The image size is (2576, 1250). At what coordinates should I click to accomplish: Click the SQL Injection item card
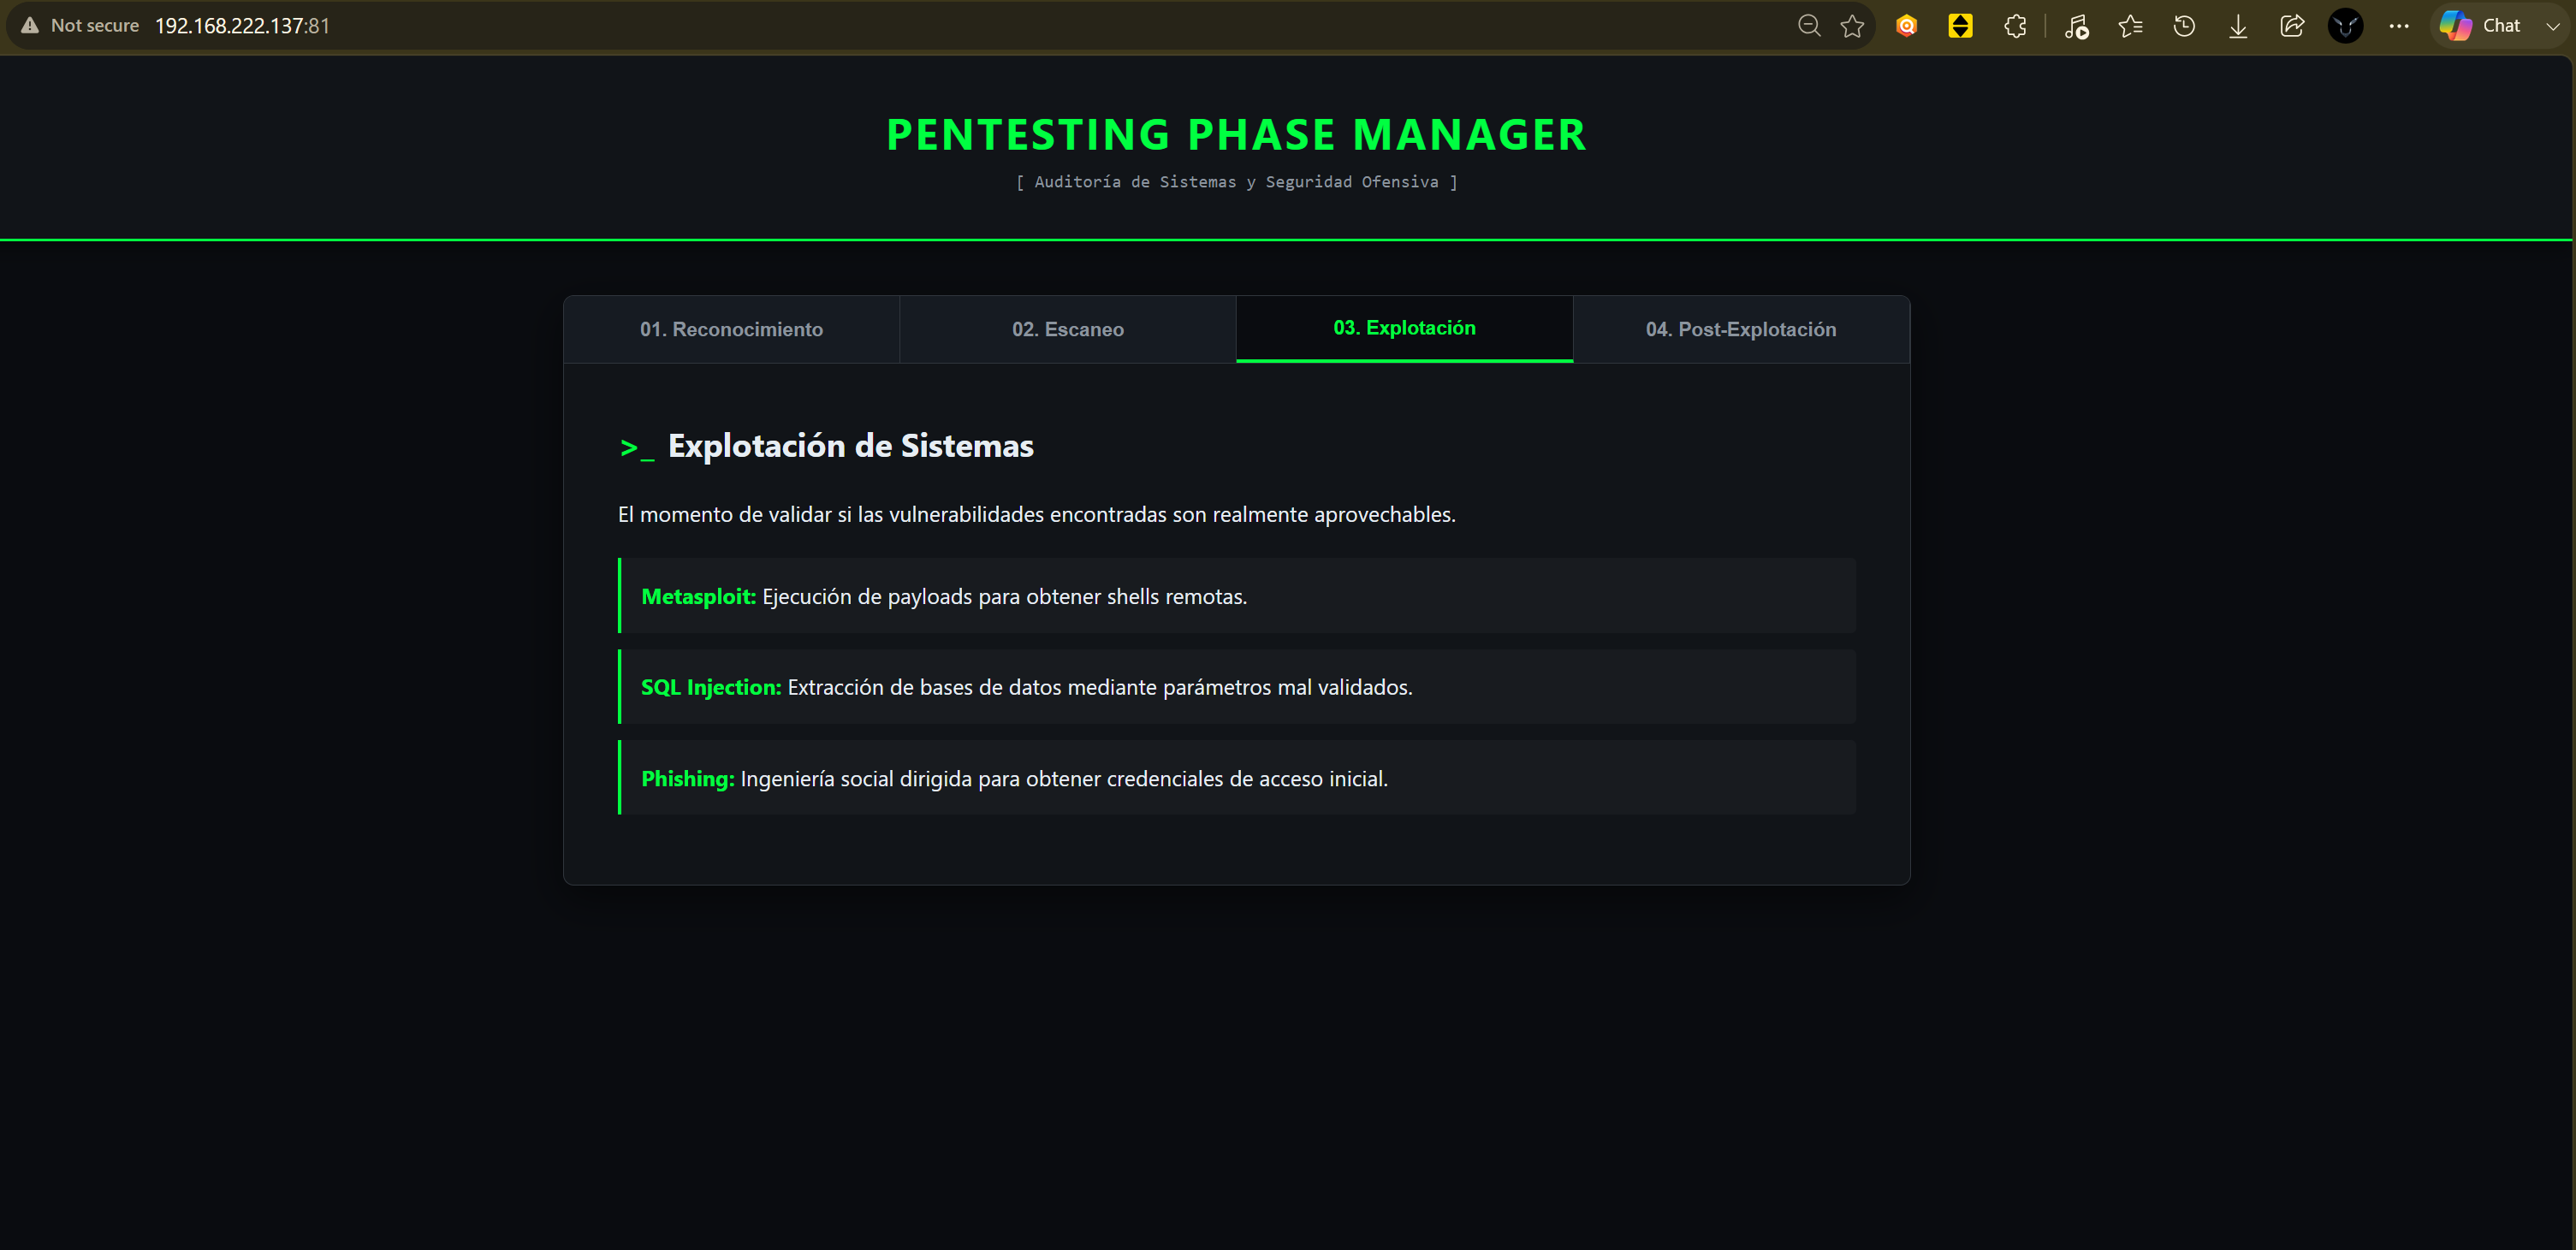(x=1237, y=687)
